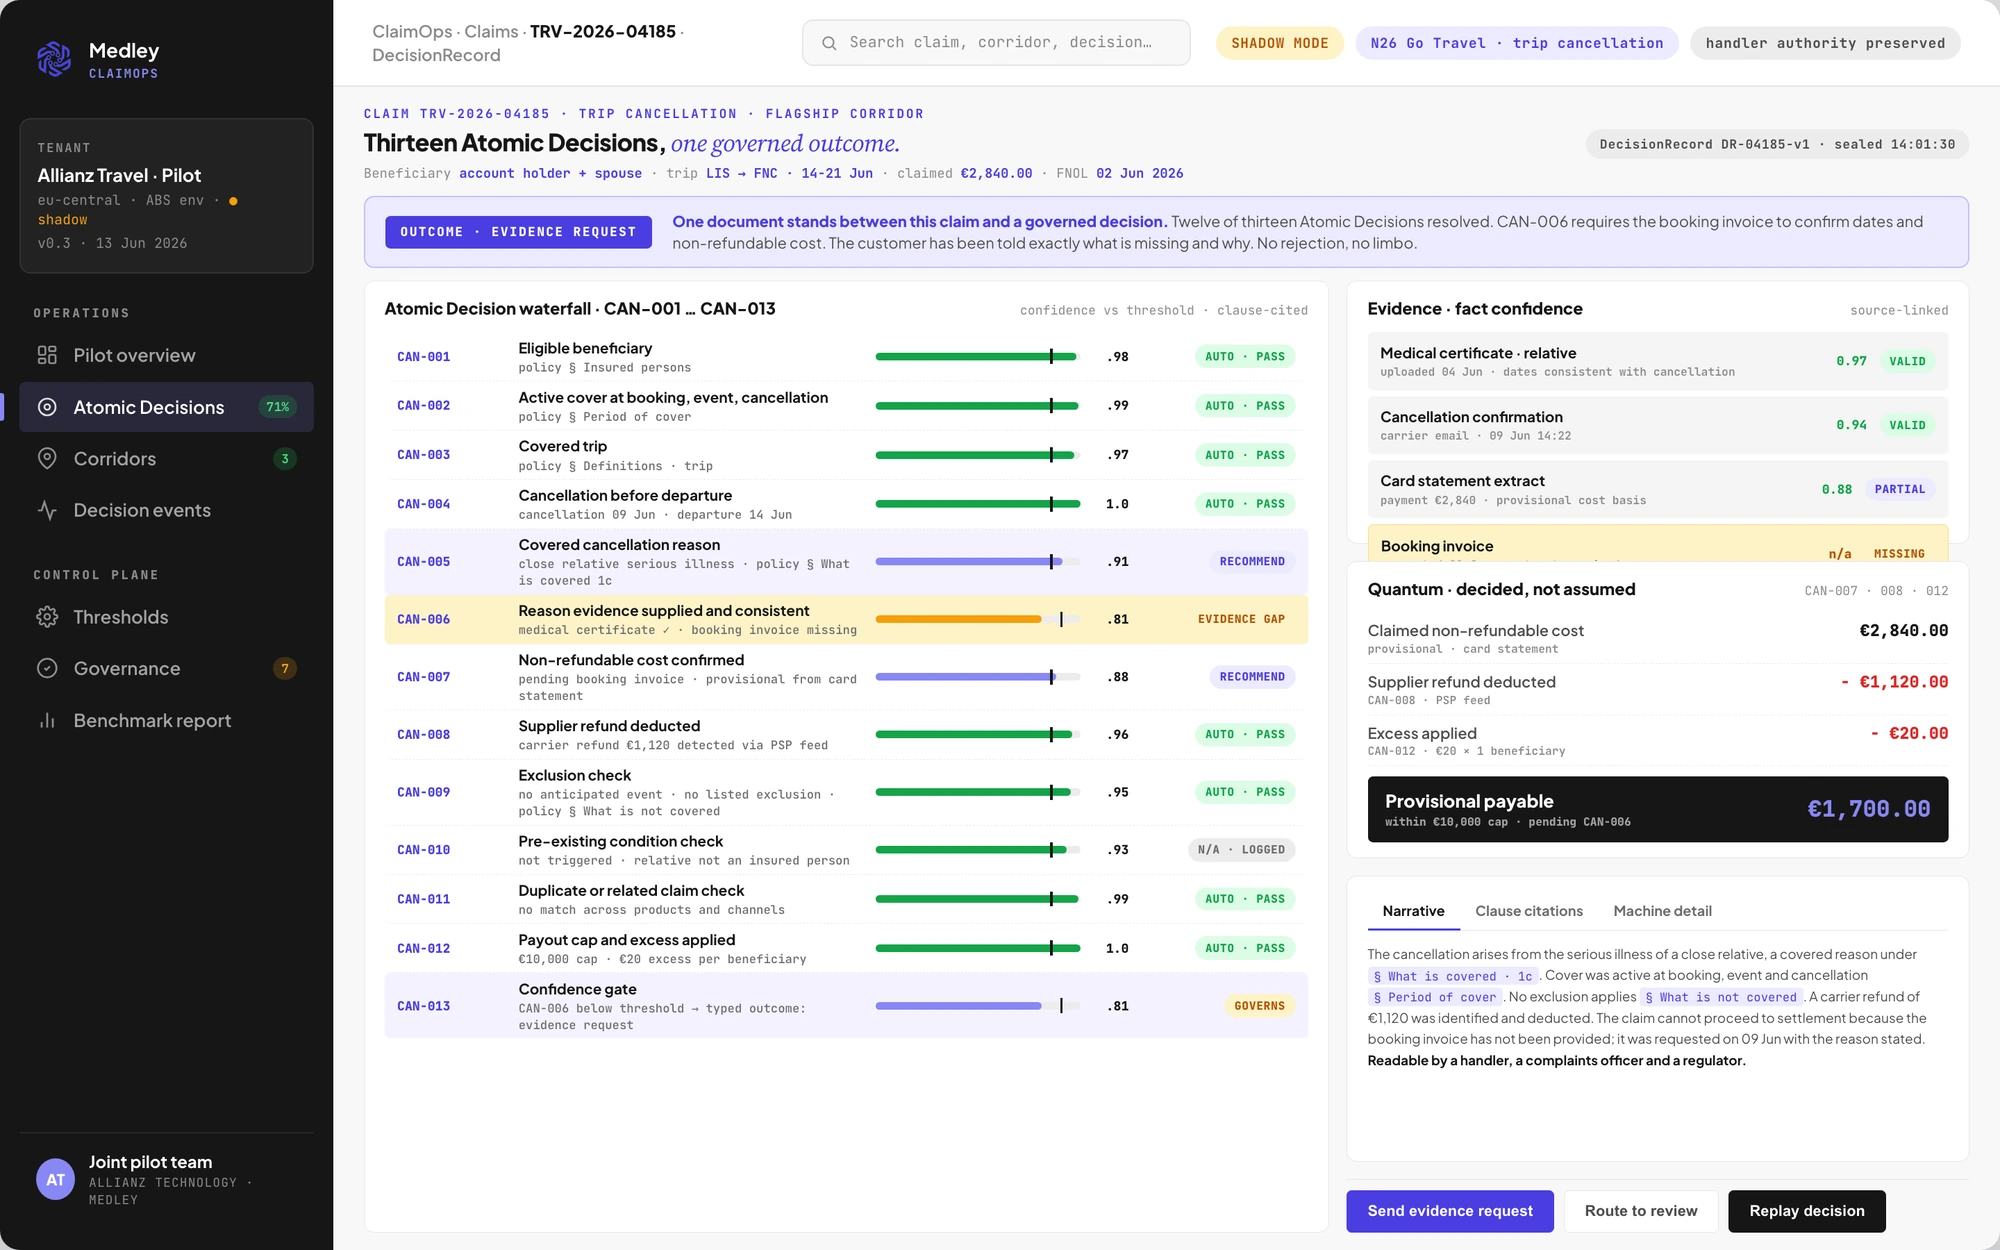Click the Medley ClaimOps logo icon
The width and height of the screenshot is (2000, 1250).
click(54, 59)
